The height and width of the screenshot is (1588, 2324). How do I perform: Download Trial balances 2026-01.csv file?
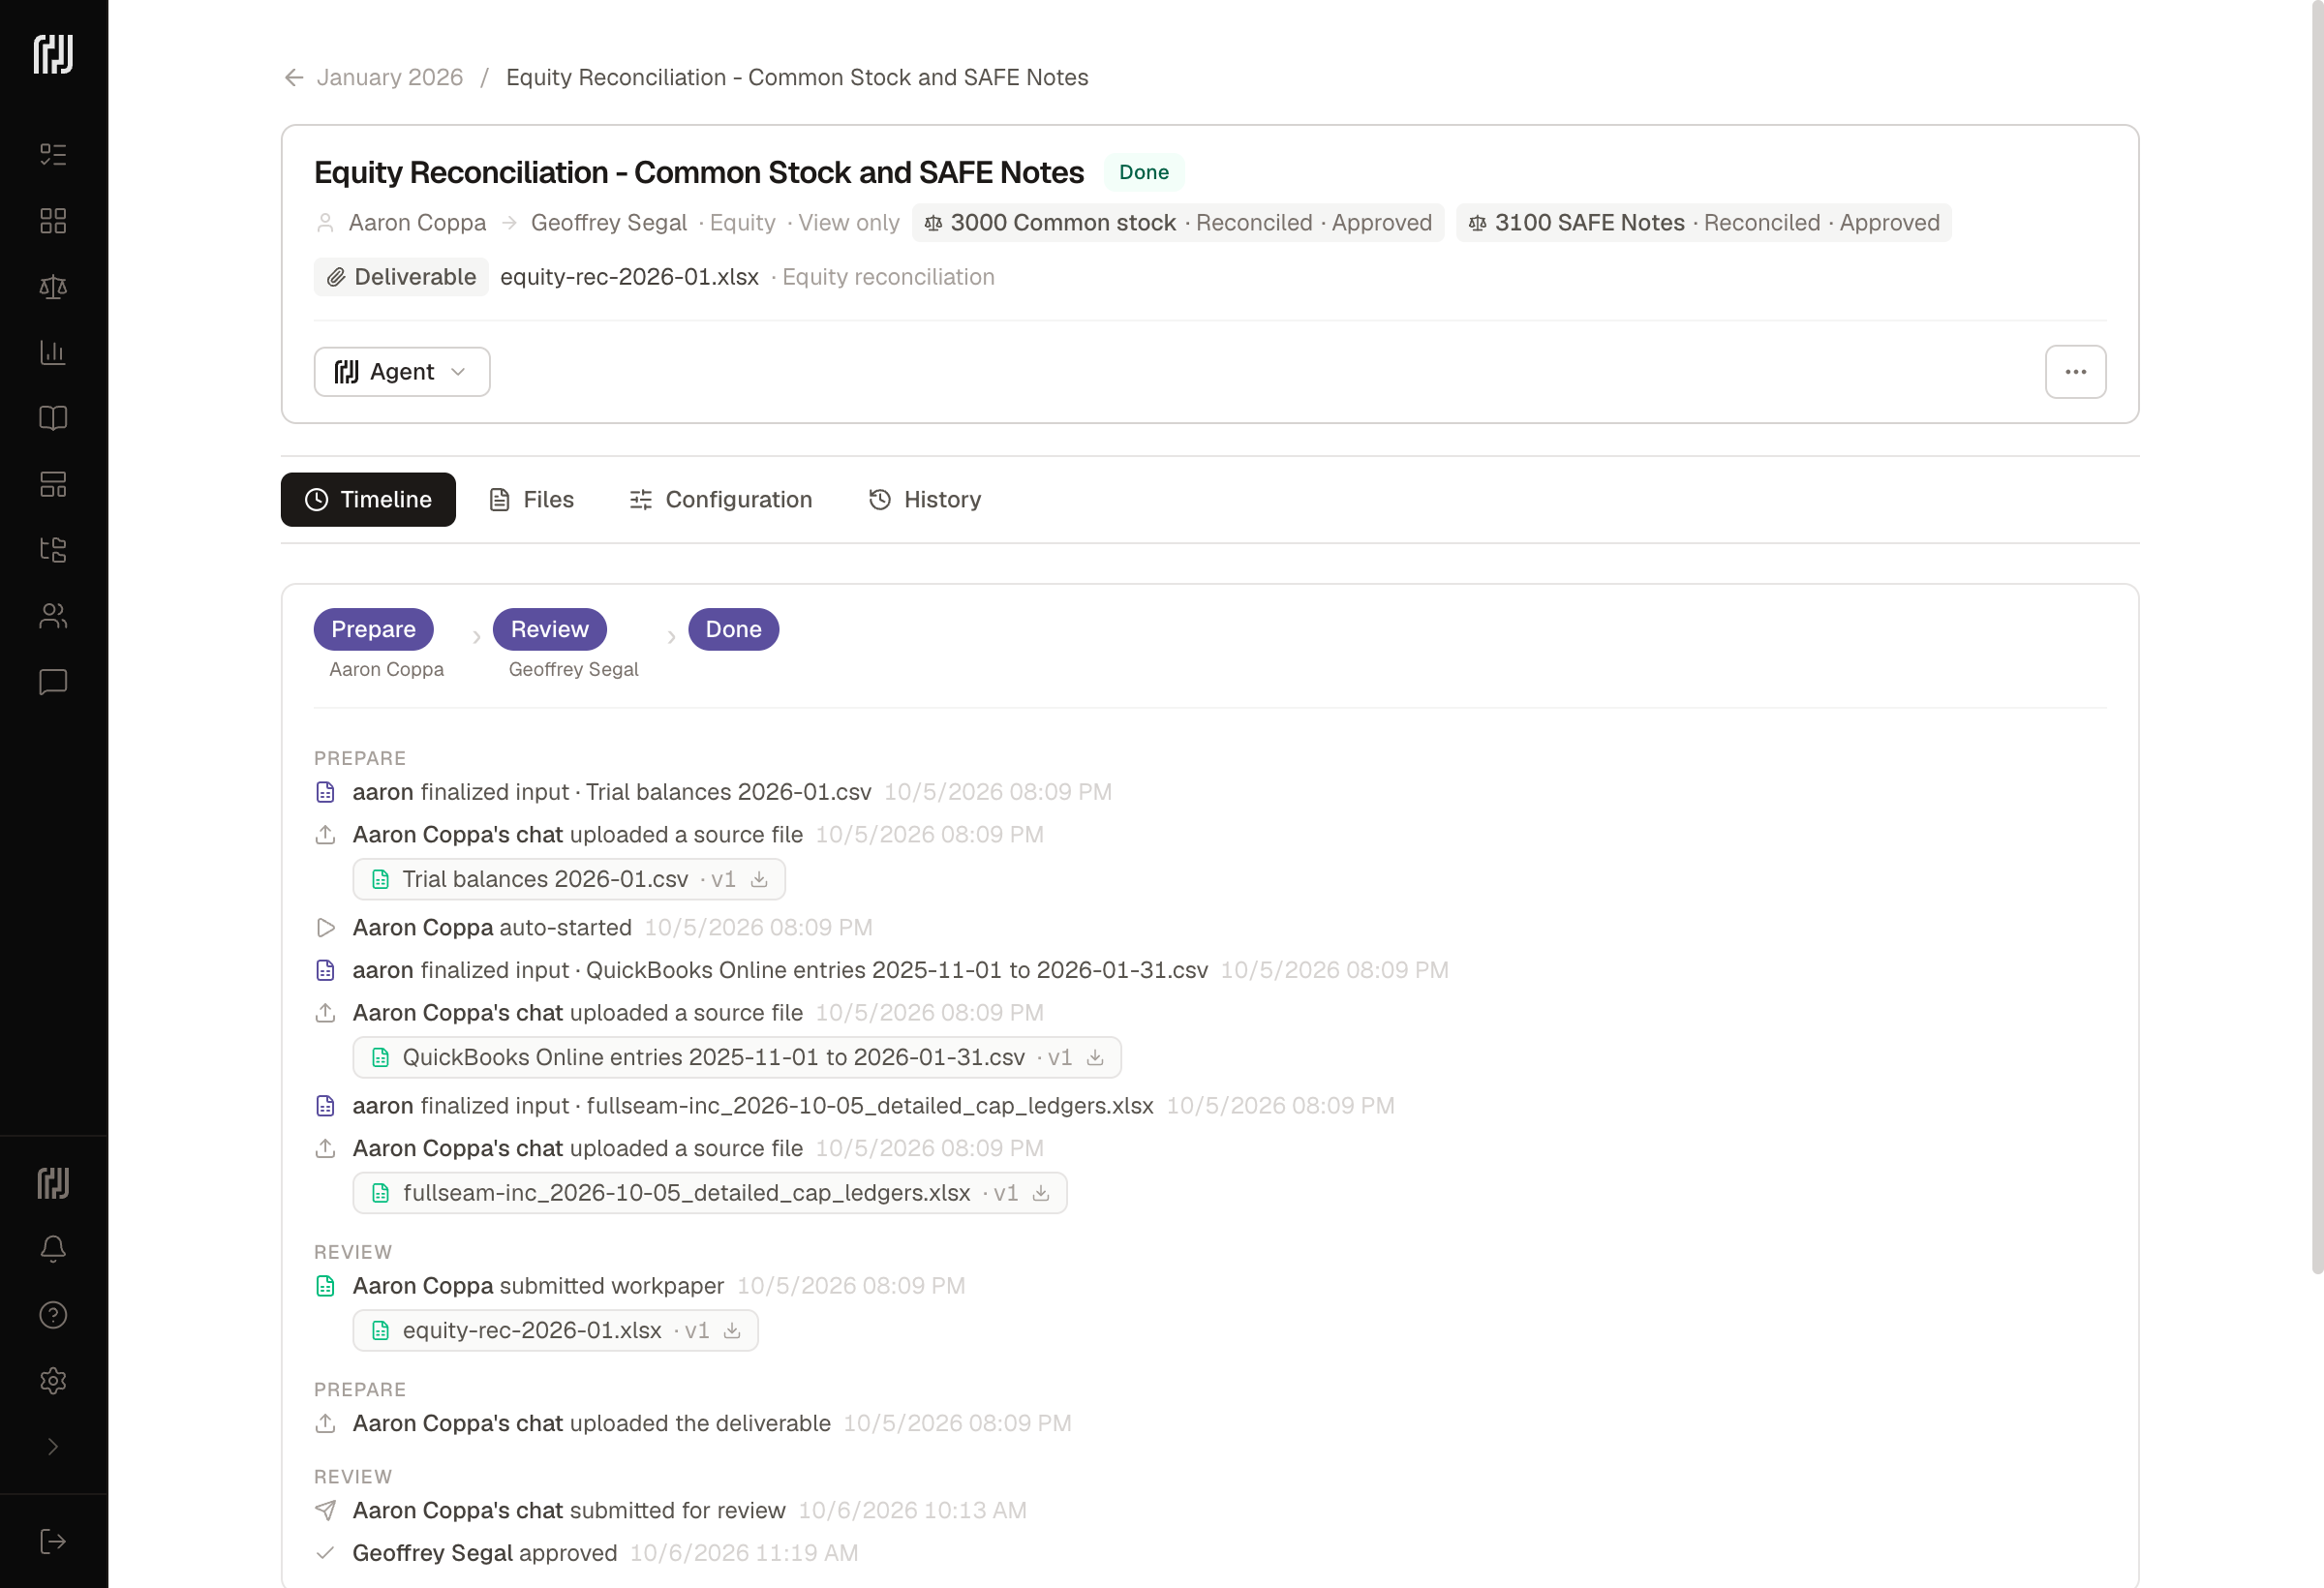759,879
